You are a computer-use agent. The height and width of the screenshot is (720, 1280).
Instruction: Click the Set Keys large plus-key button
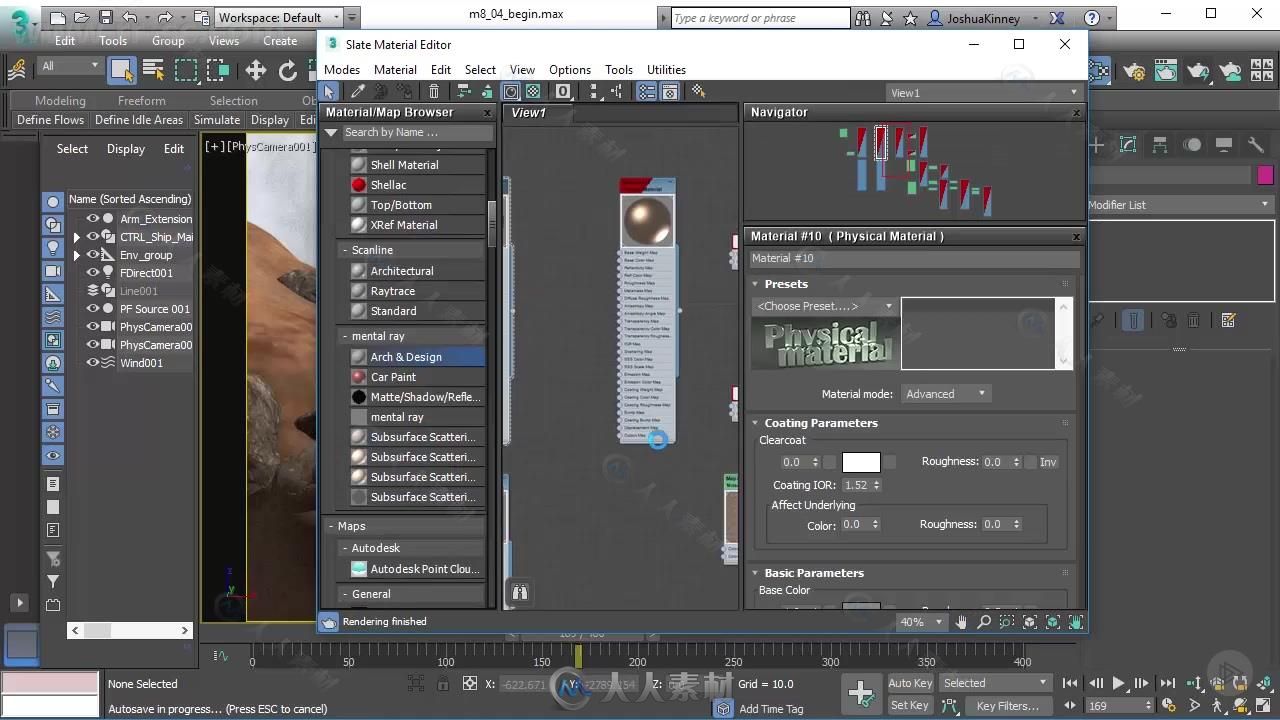click(x=861, y=692)
